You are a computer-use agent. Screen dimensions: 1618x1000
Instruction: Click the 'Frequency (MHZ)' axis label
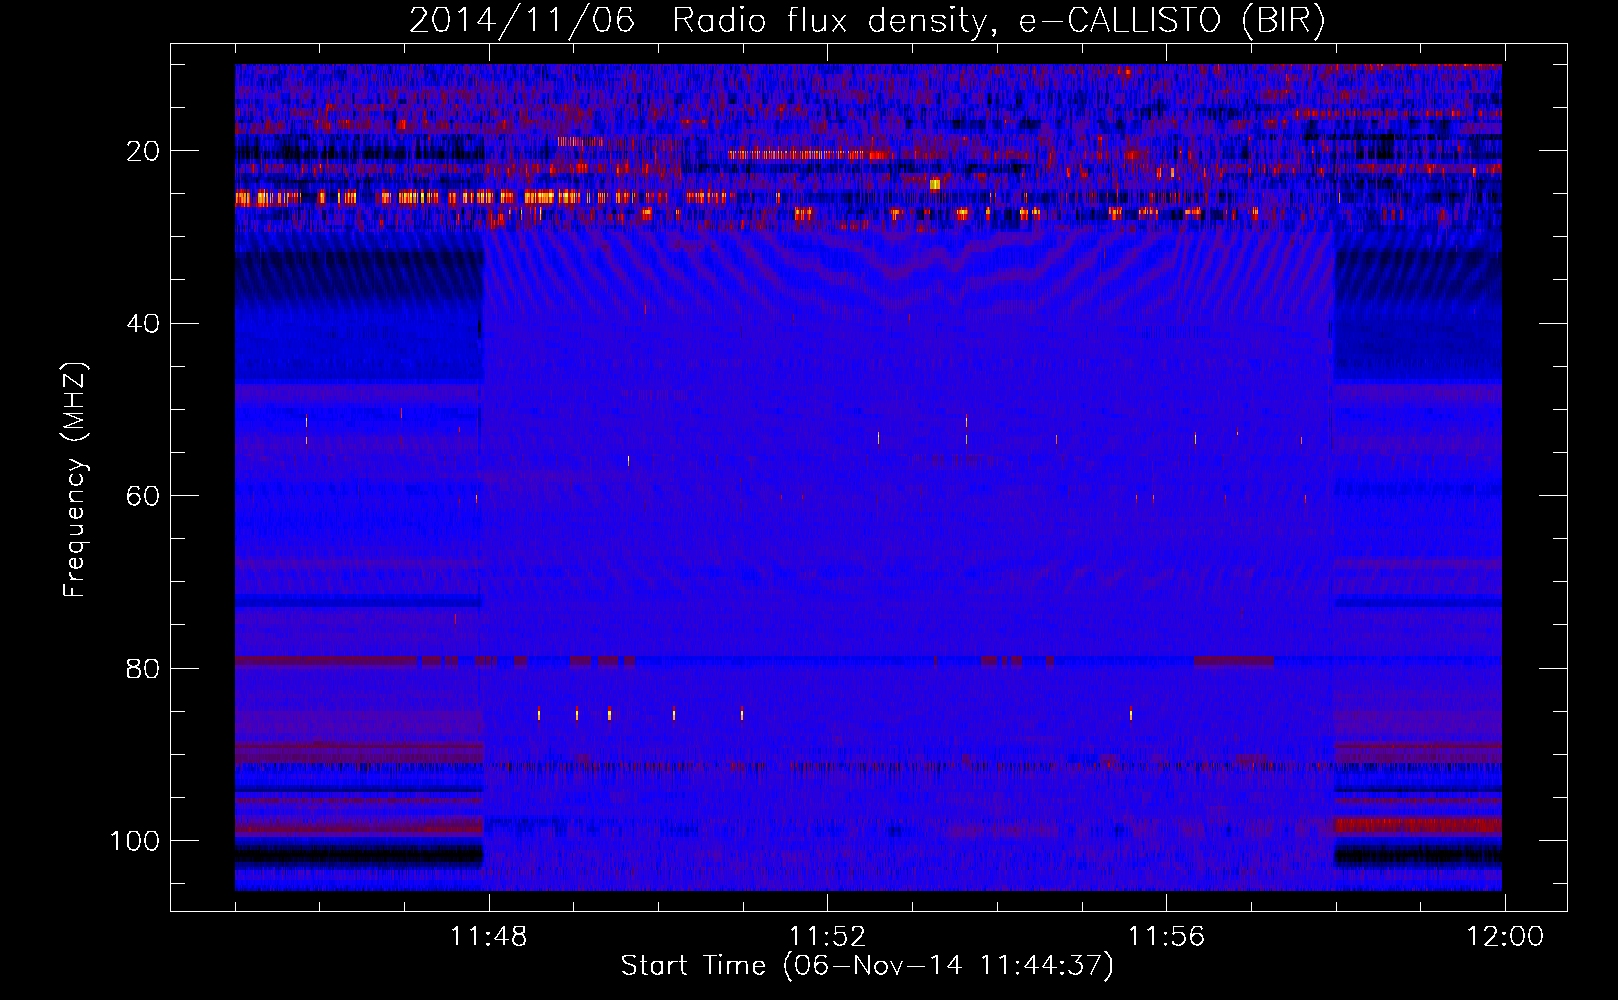tap(75, 480)
